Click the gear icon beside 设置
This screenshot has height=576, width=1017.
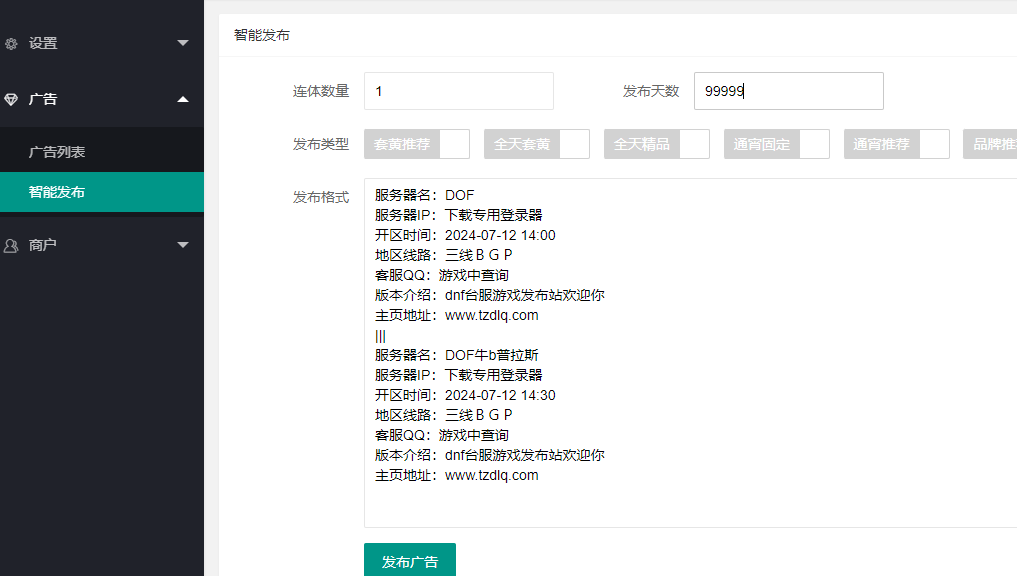(x=11, y=43)
